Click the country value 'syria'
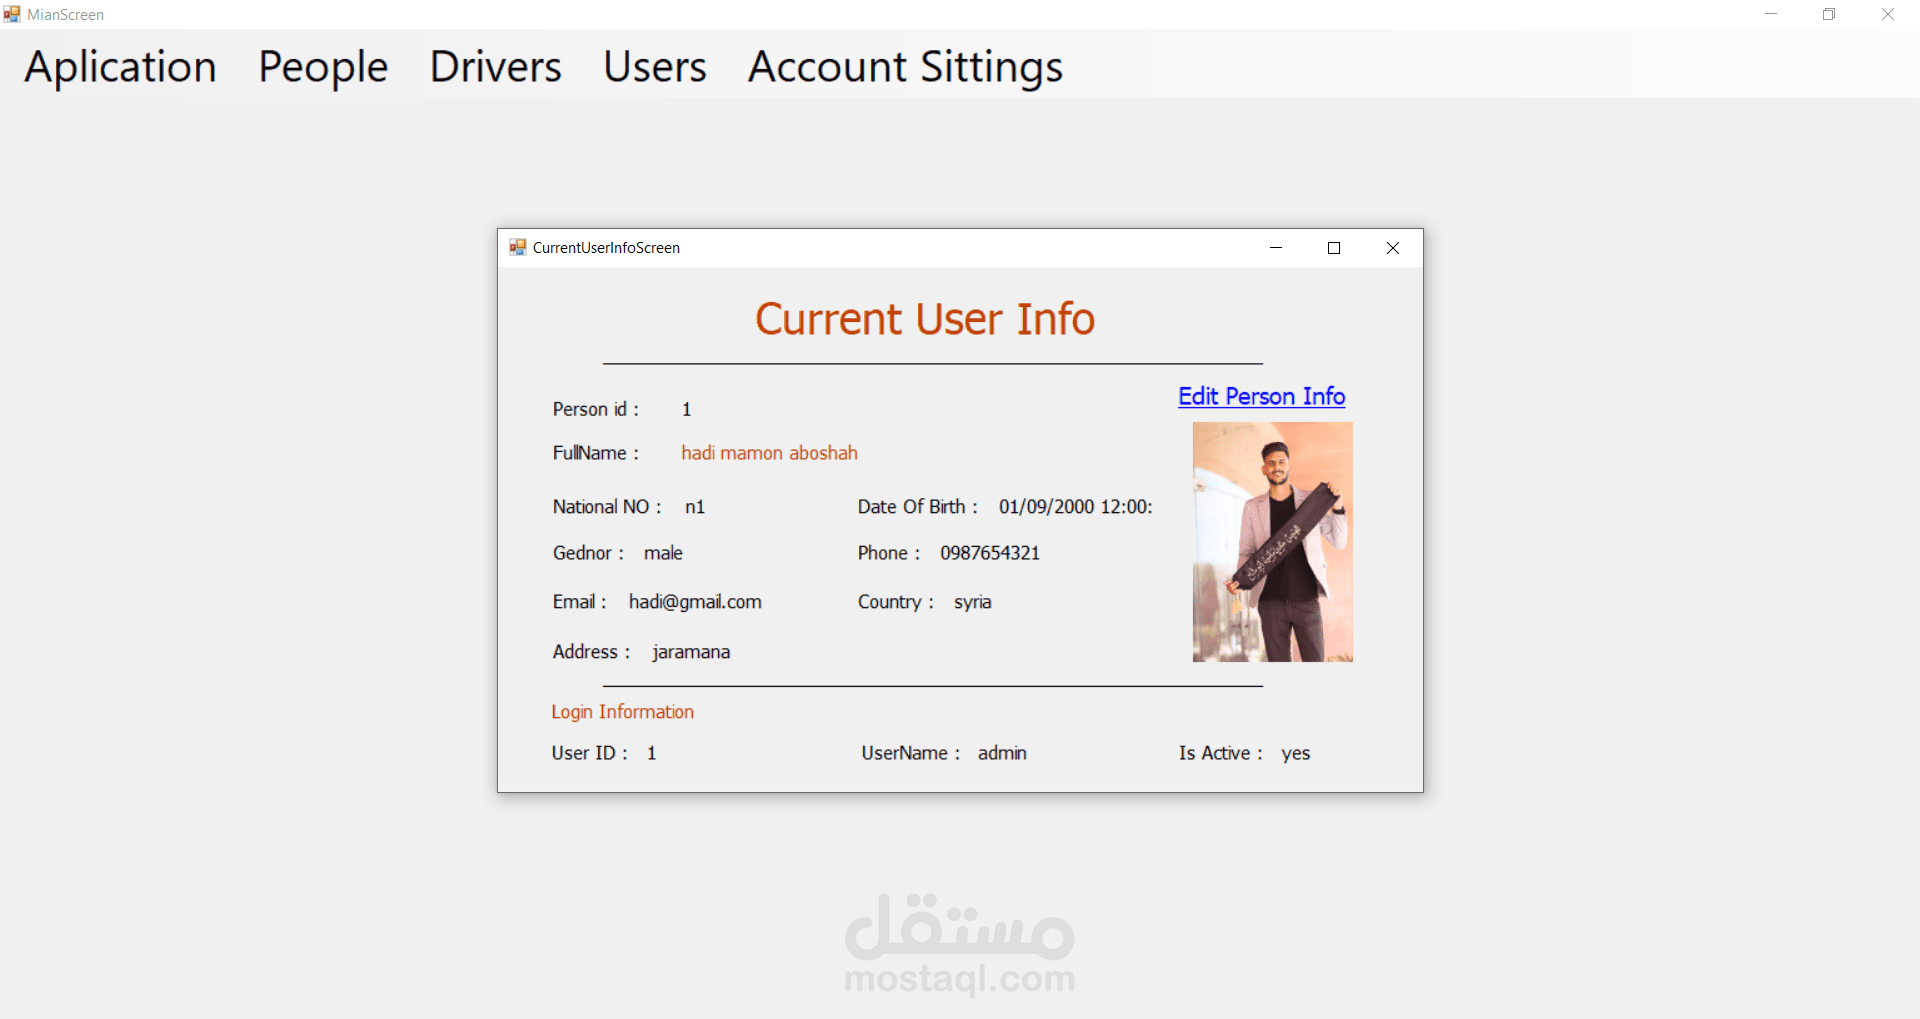Screen dimensions: 1920x1019 click(973, 602)
